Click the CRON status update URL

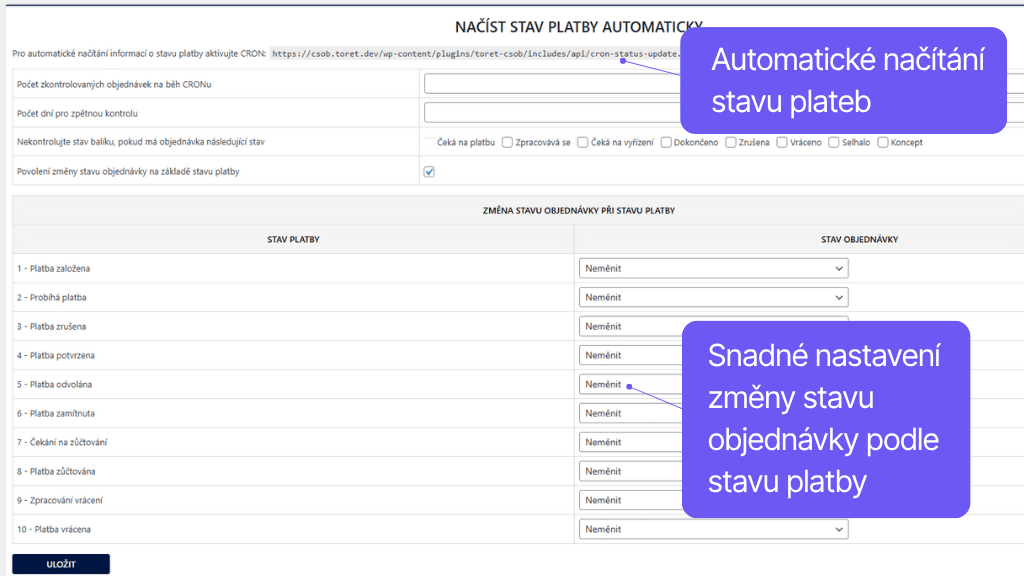click(475, 54)
